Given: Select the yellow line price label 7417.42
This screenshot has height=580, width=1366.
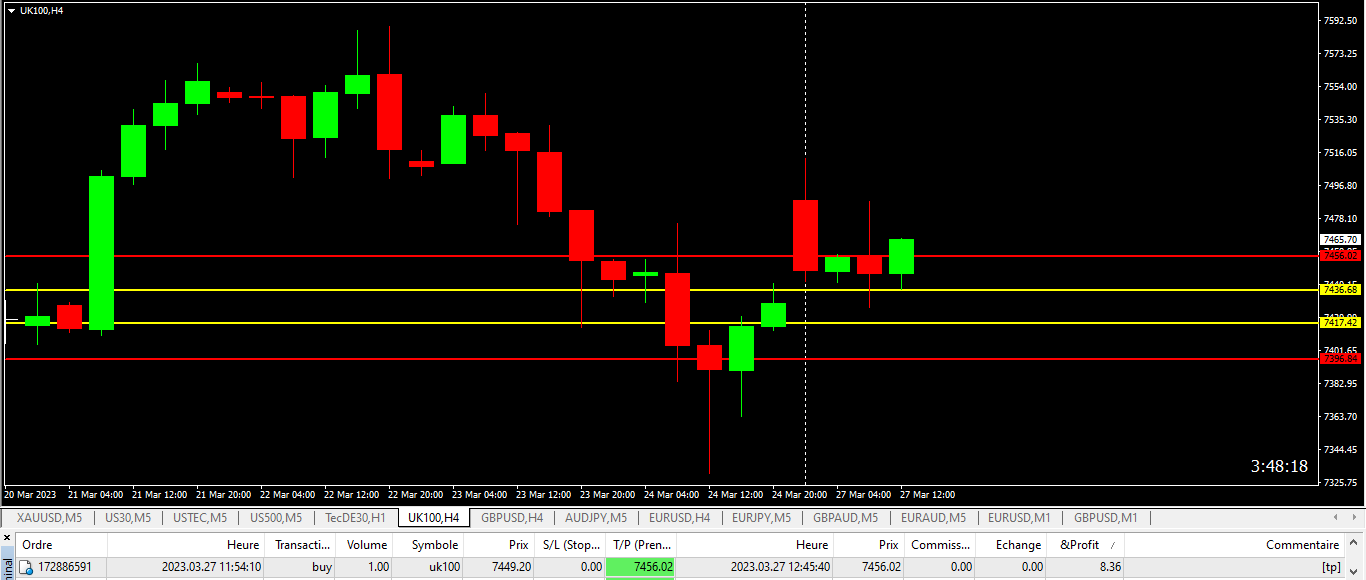Looking at the screenshot, I should point(1340,322).
